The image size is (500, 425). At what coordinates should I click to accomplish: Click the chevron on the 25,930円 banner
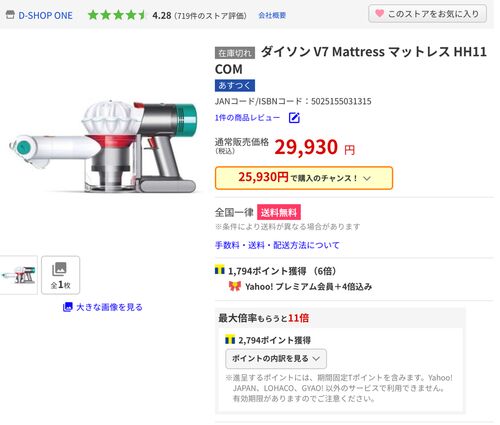(x=367, y=178)
